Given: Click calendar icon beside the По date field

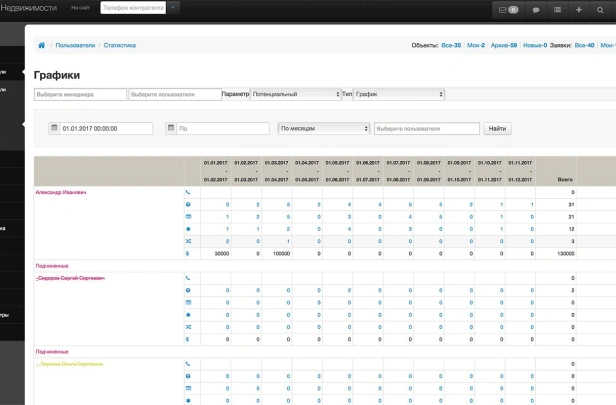Looking at the screenshot, I should (x=171, y=128).
